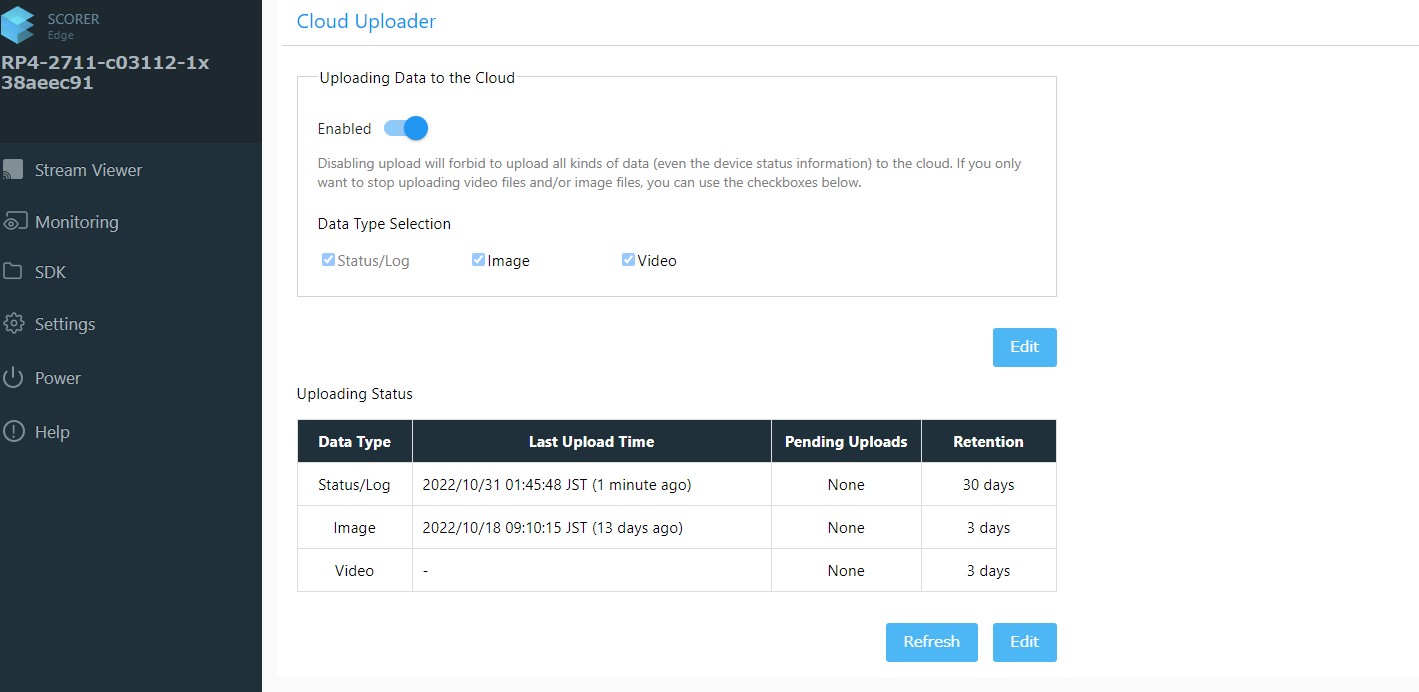Click the SCORER Edge cube logo
The image size is (1419, 692).
(17, 25)
